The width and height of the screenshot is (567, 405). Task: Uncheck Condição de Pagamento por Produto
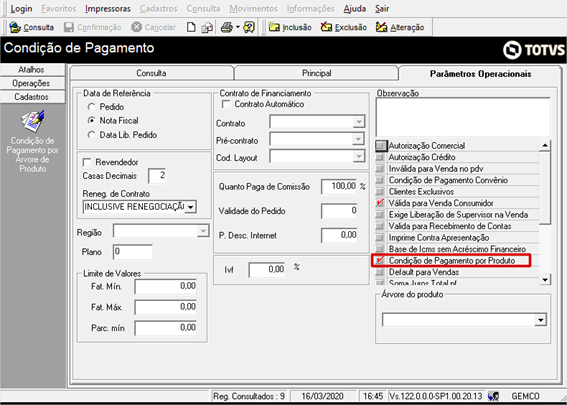[x=380, y=261]
